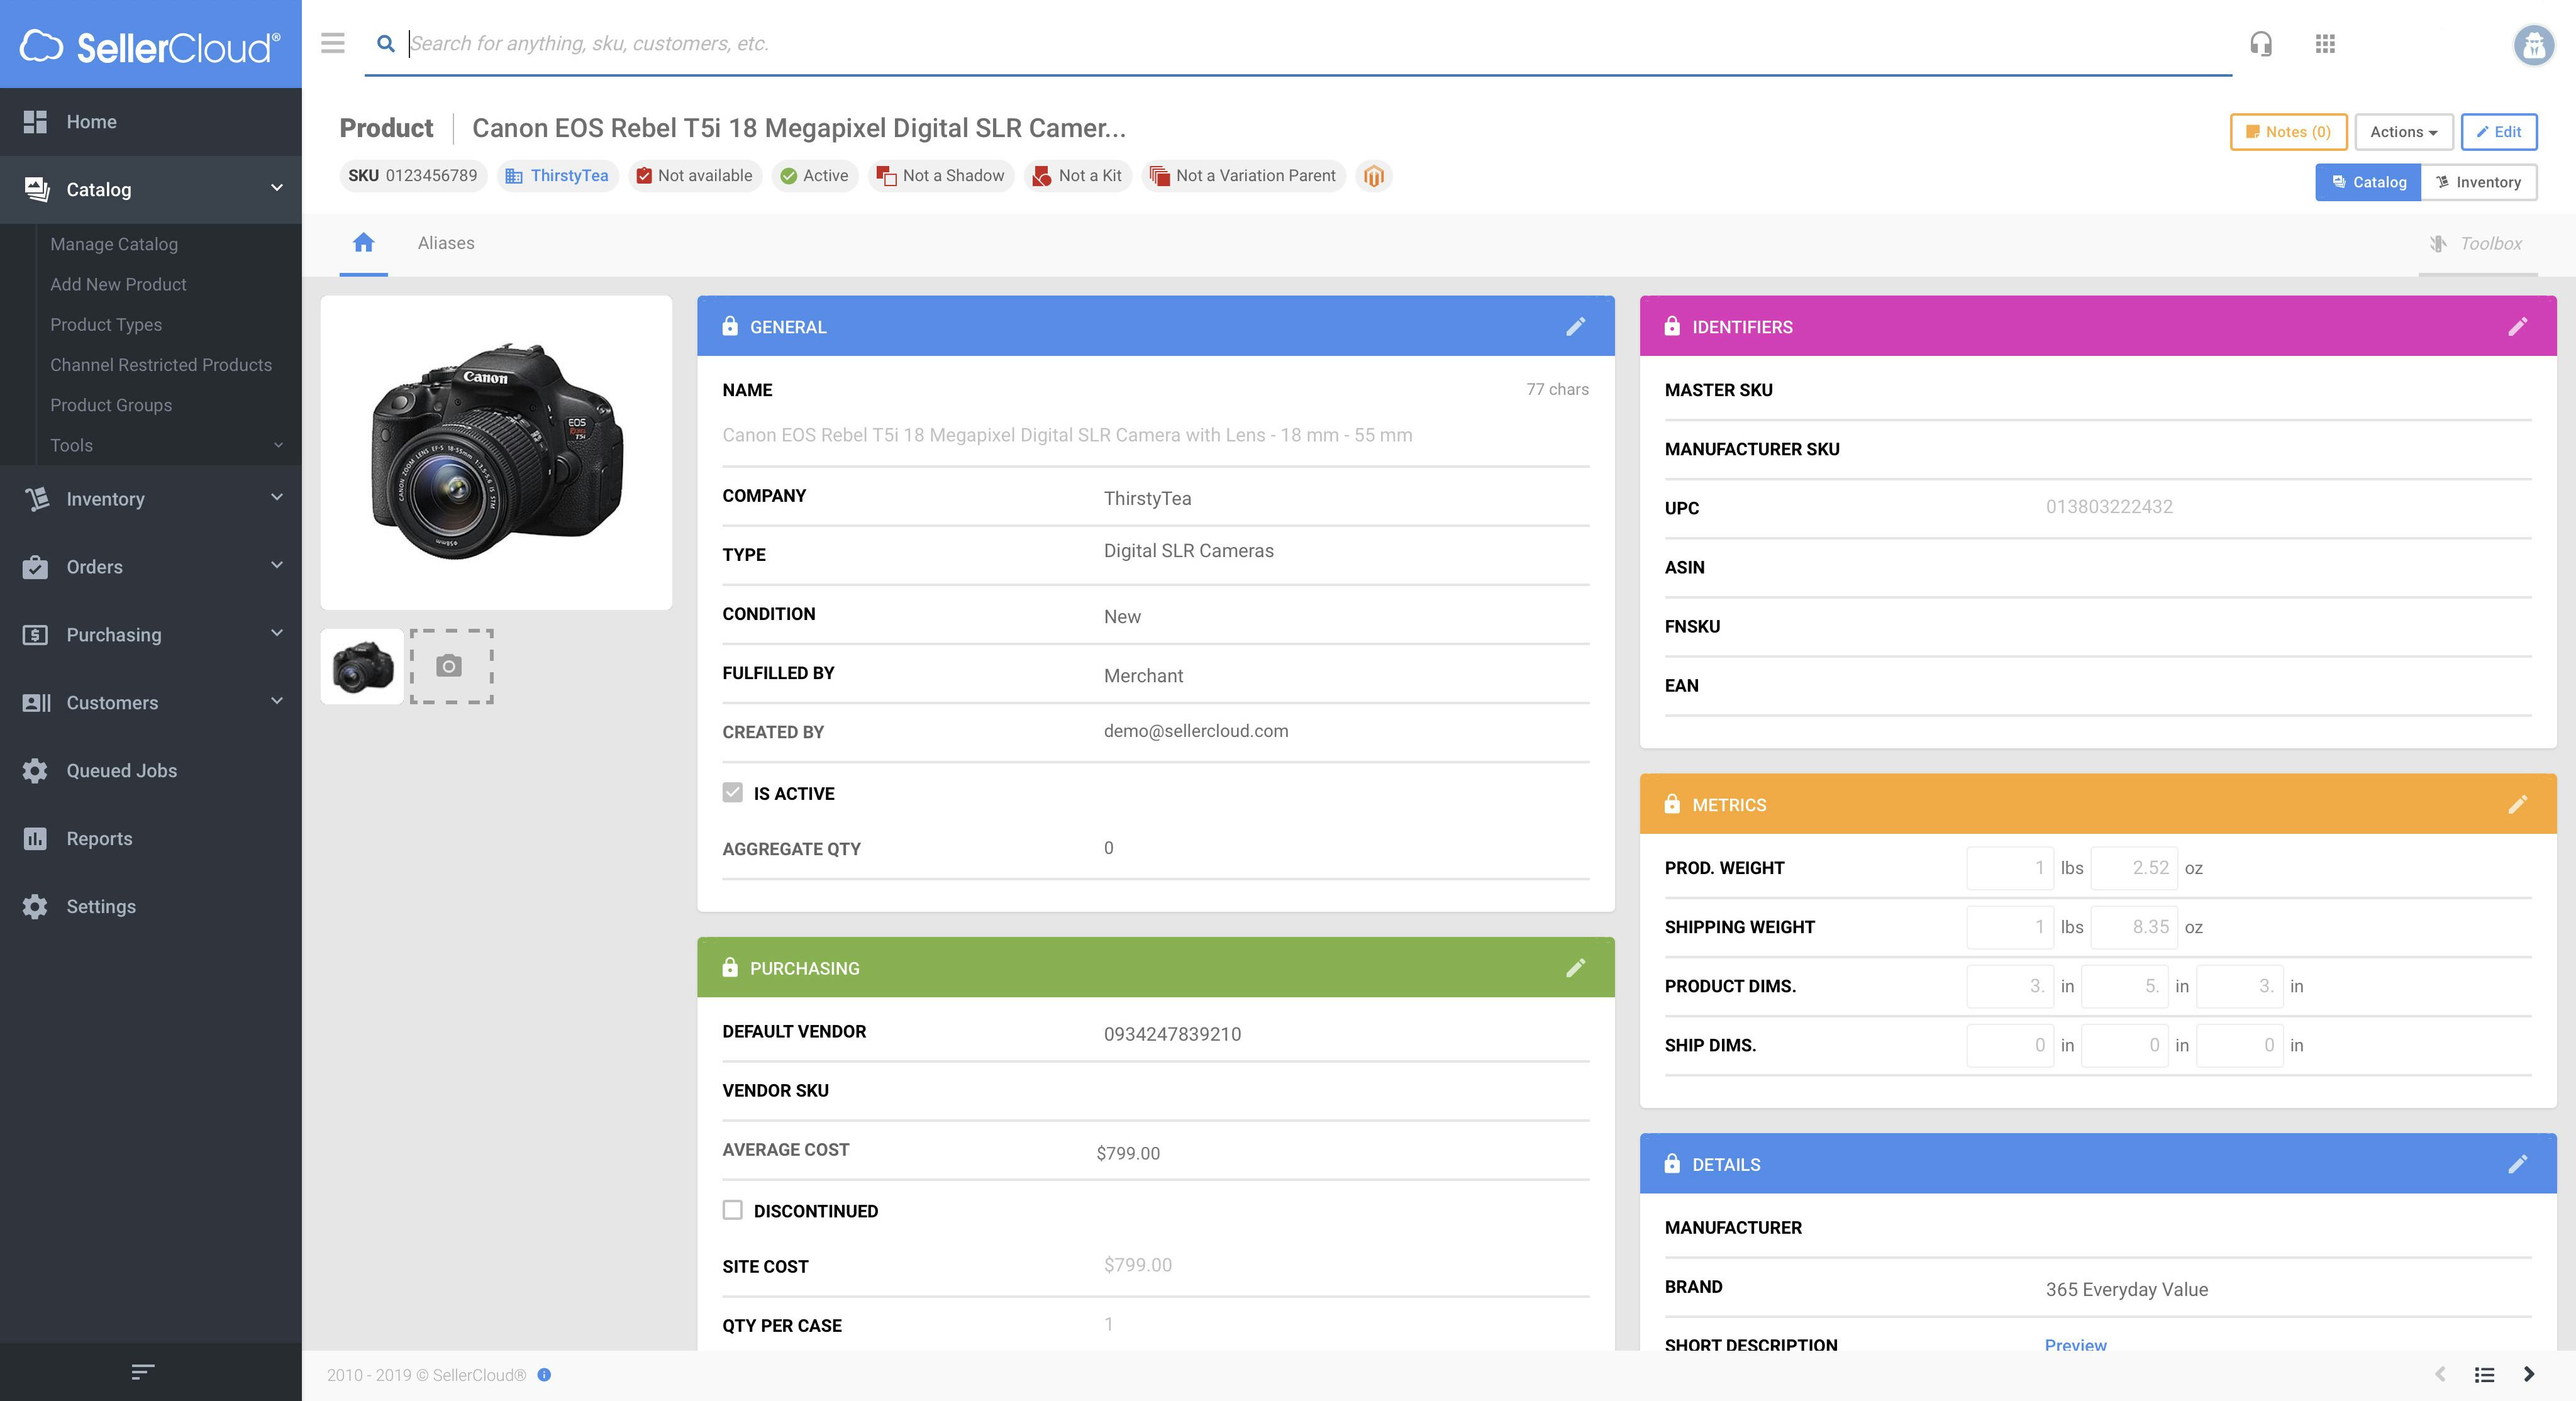Open the headset support icon
The width and height of the screenshot is (2576, 1401).
click(2260, 44)
